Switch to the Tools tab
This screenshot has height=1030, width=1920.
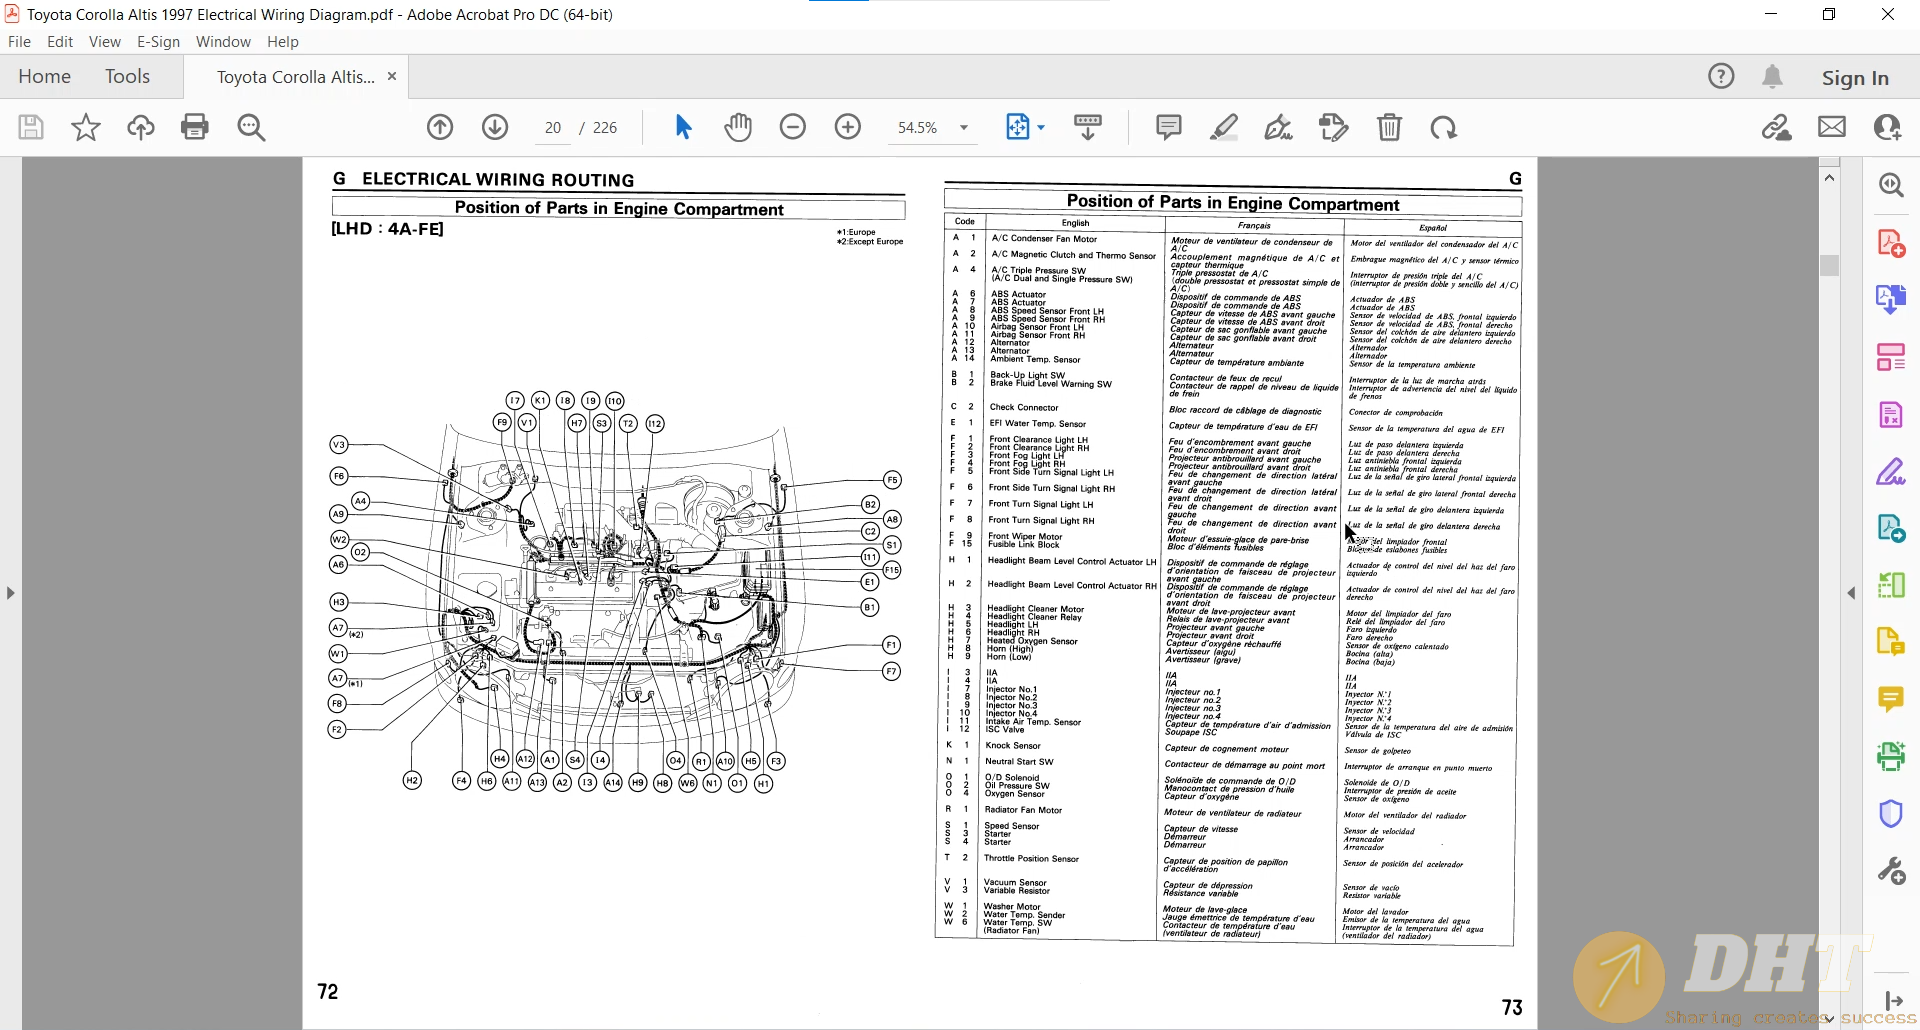point(127,77)
